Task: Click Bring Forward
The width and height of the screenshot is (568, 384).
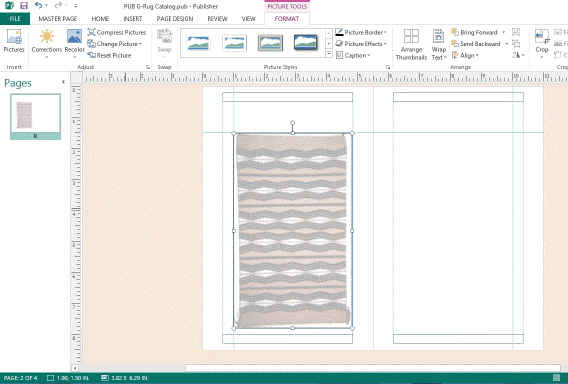Action: pyautogui.click(x=474, y=32)
